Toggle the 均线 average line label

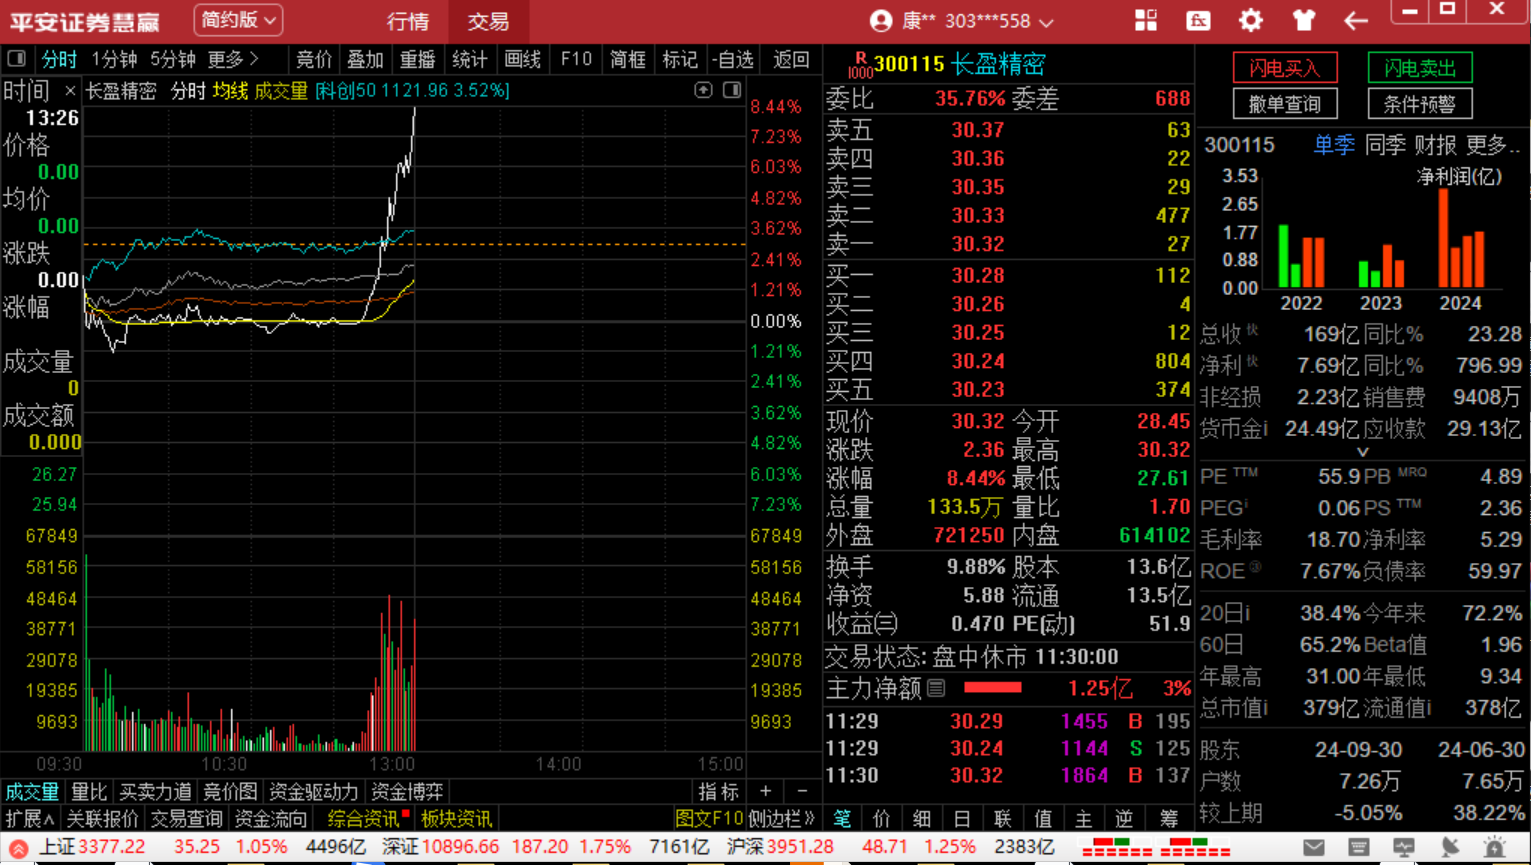pos(230,91)
